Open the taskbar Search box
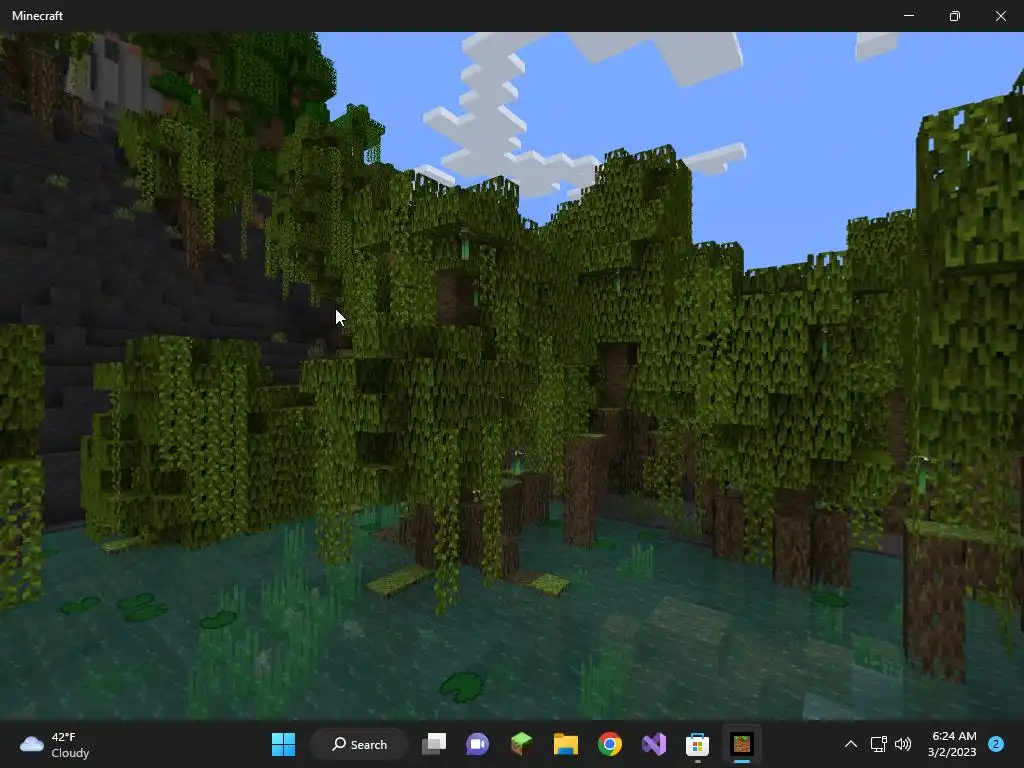The width and height of the screenshot is (1024, 768). pos(359,744)
